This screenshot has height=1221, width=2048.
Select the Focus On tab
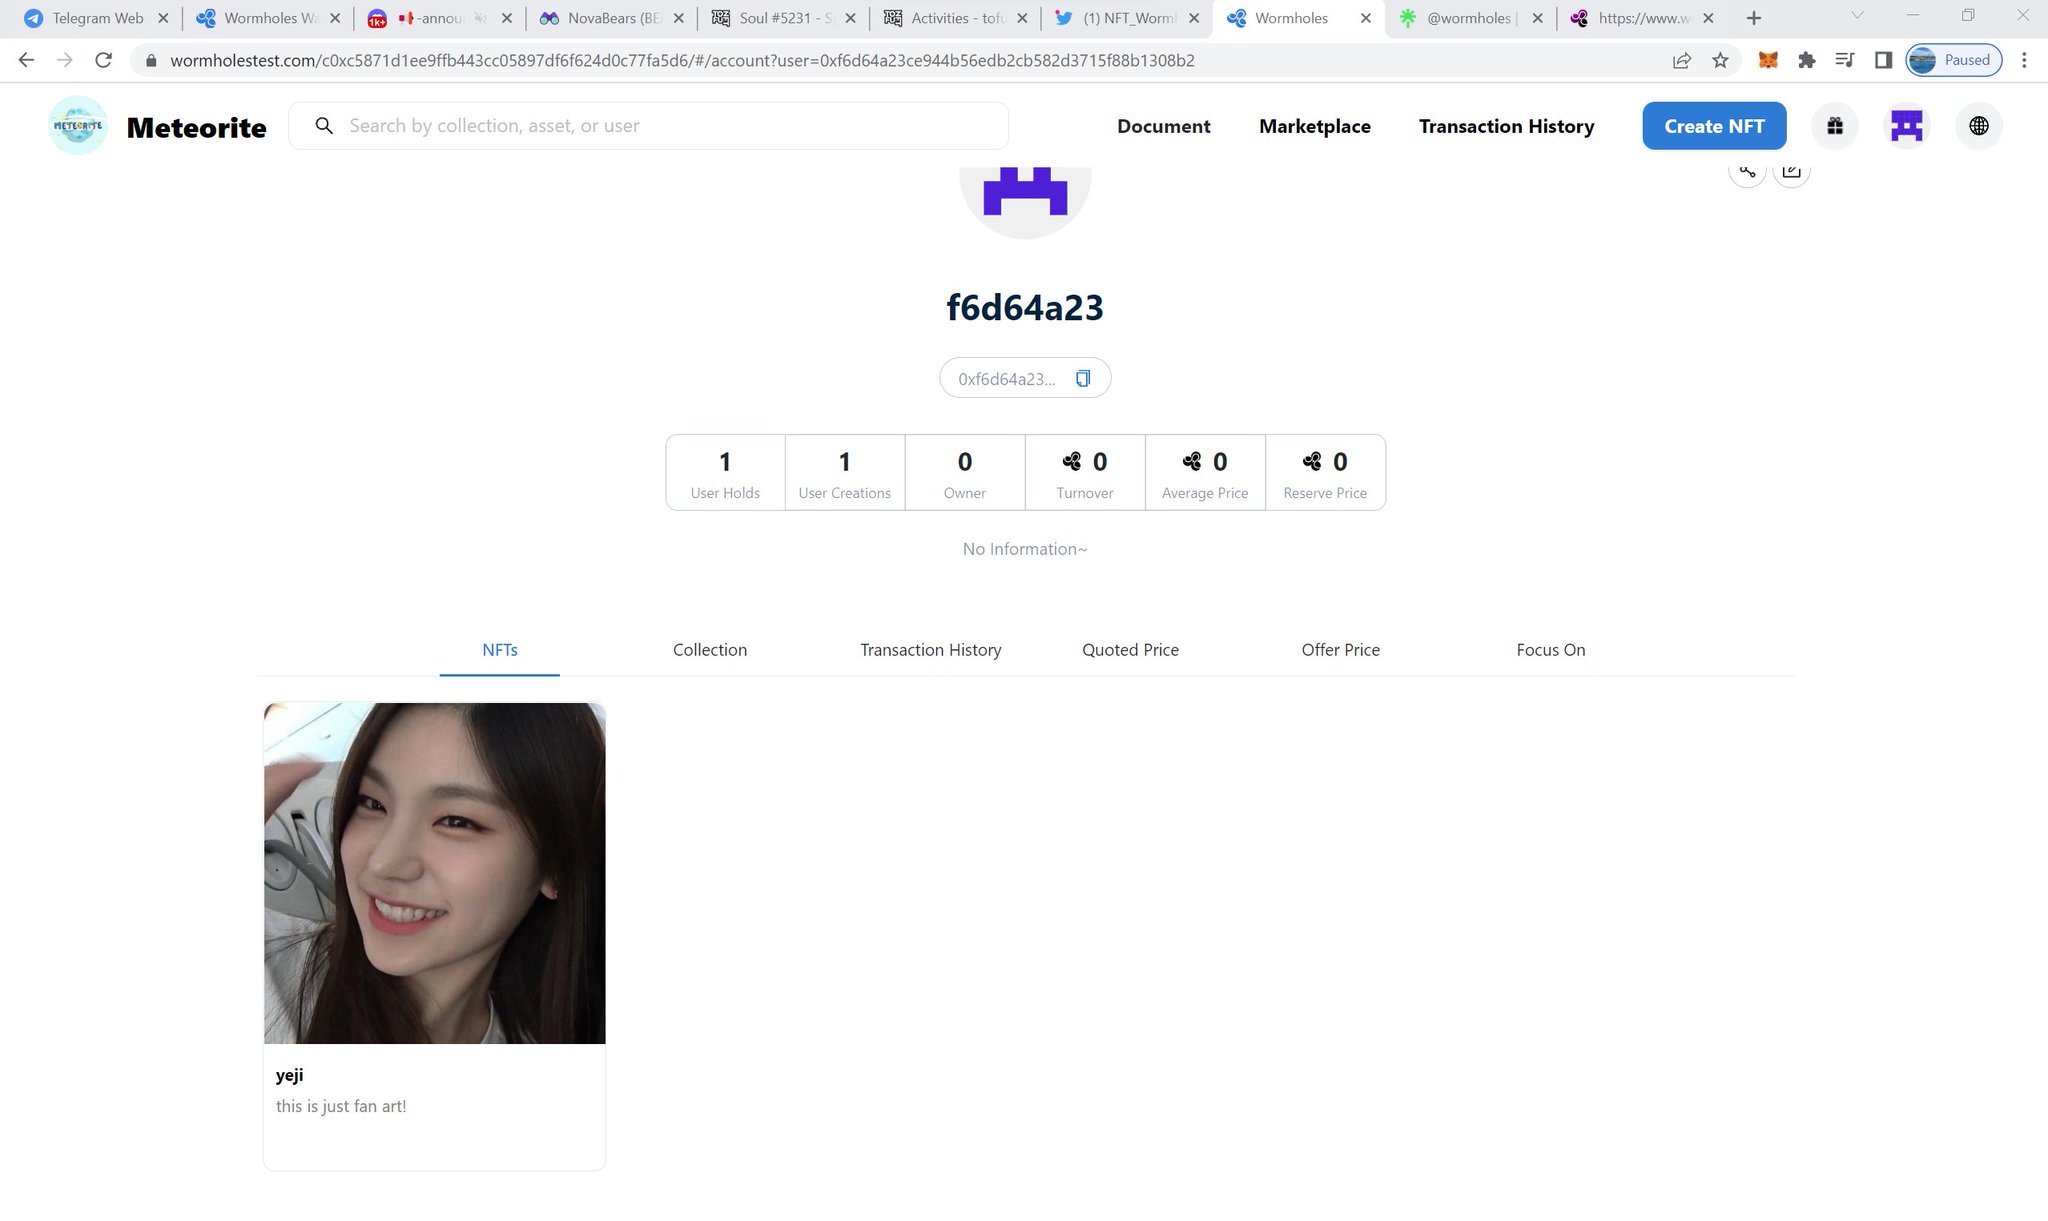point(1550,650)
